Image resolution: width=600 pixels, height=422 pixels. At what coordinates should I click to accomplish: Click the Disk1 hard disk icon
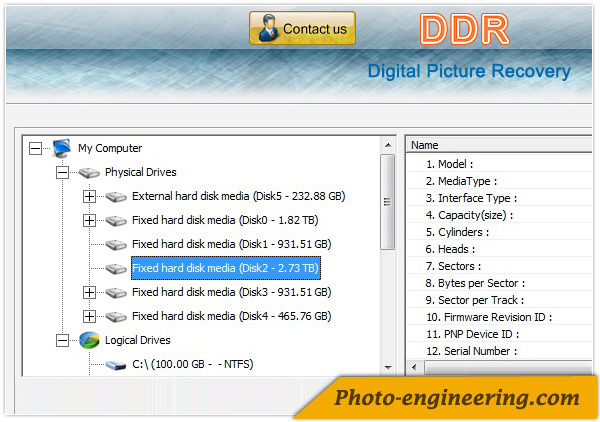(x=116, y=245)
